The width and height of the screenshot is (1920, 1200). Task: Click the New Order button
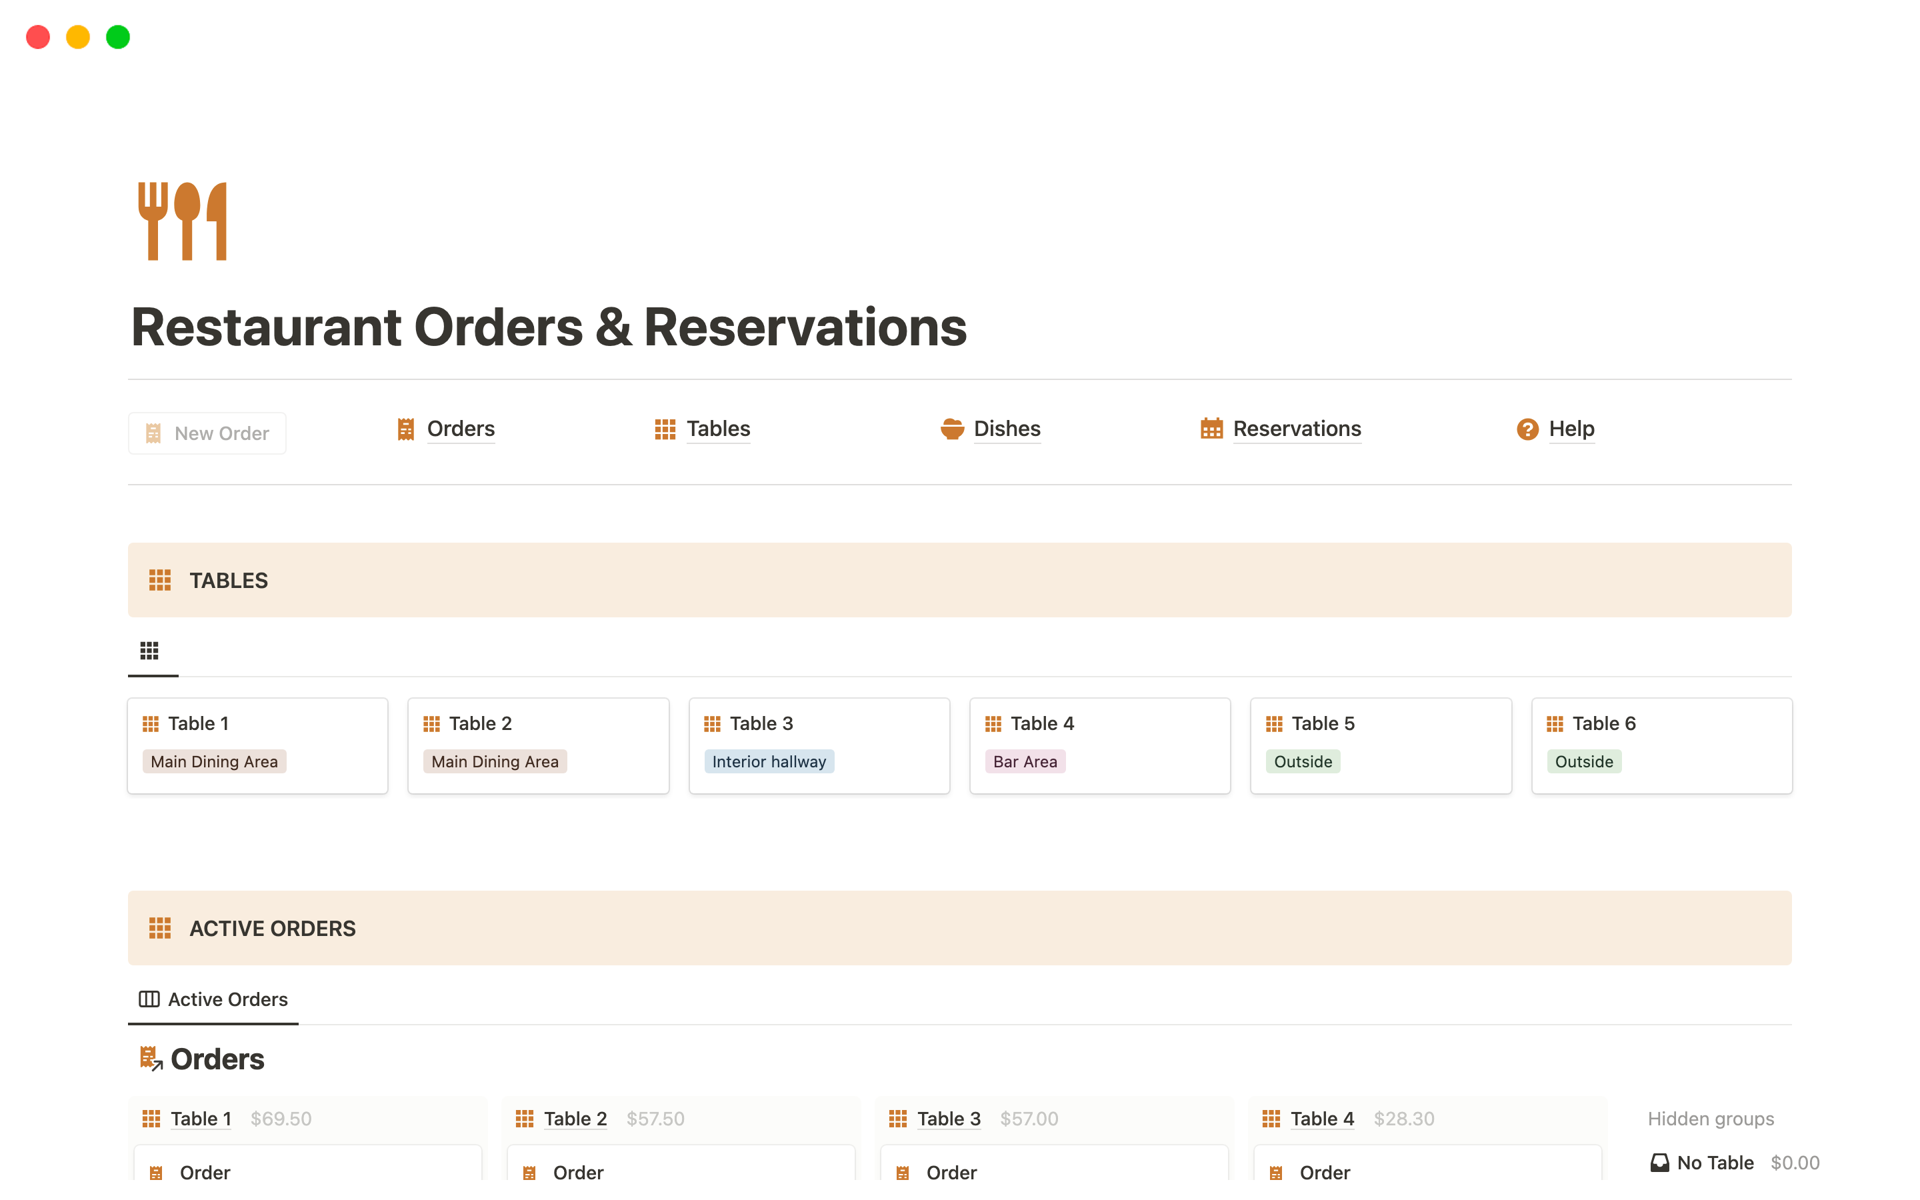(207, 432)
